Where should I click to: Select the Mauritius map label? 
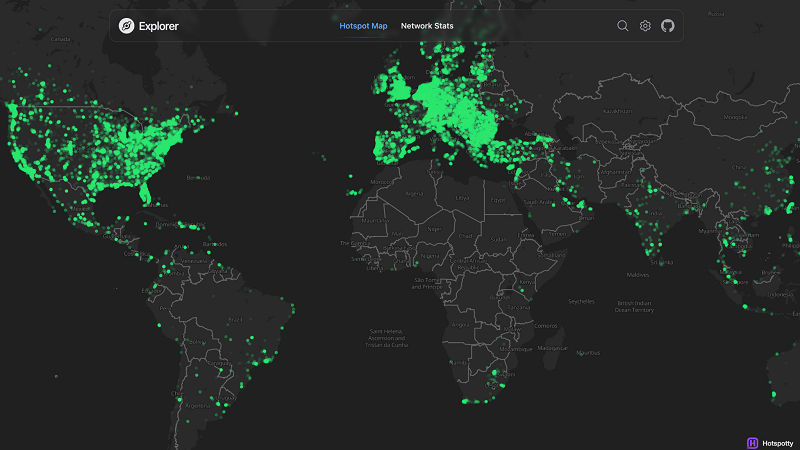[588, 352]
